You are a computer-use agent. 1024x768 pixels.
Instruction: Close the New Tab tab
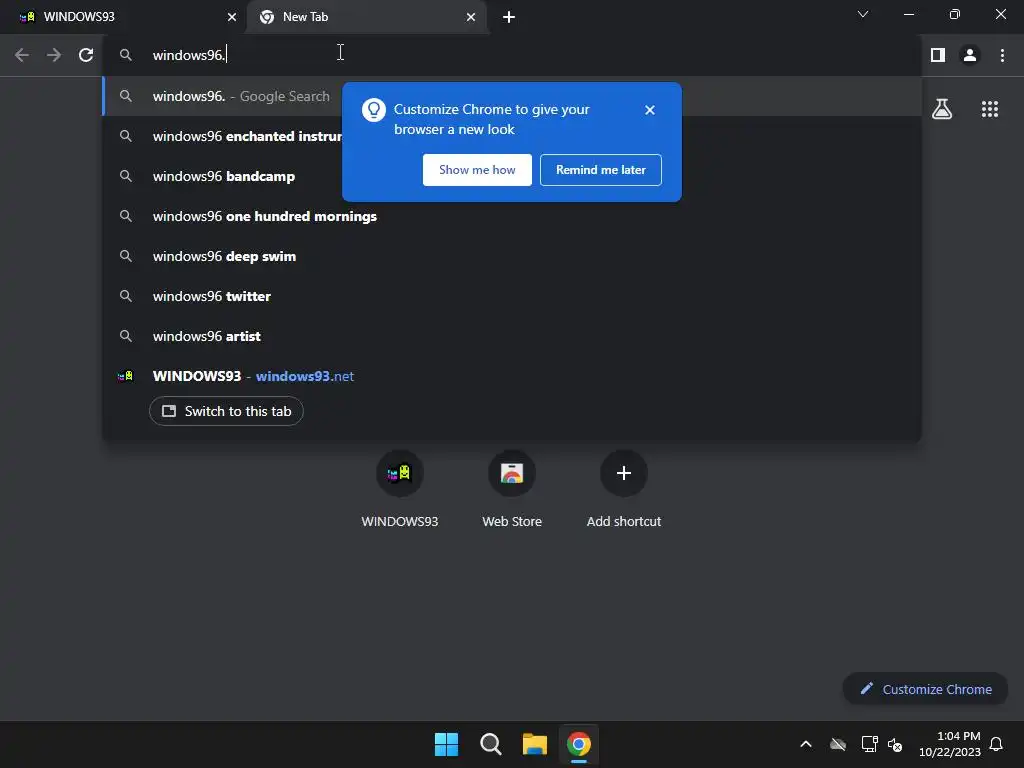pyautogui.click(x=470, y=17)
